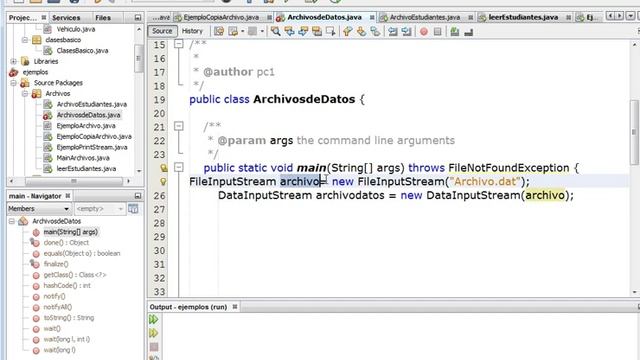640x360 pixels.
Task: Click the Uncomment code icon
Action: click(469, 31)
